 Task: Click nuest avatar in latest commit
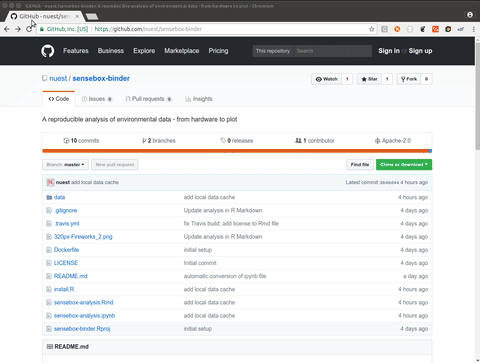50,182
